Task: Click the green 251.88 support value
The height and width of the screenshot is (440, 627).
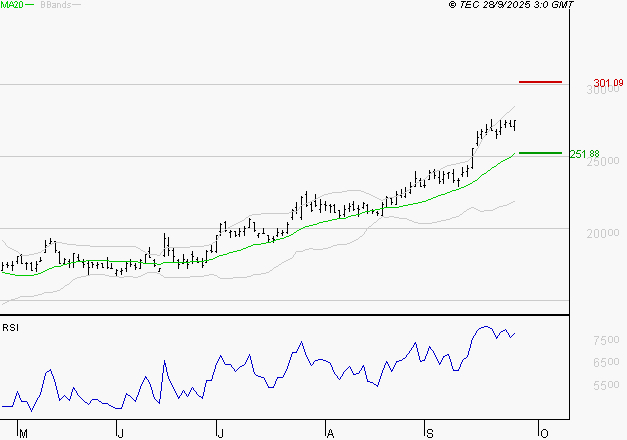Action: point(585,154)
